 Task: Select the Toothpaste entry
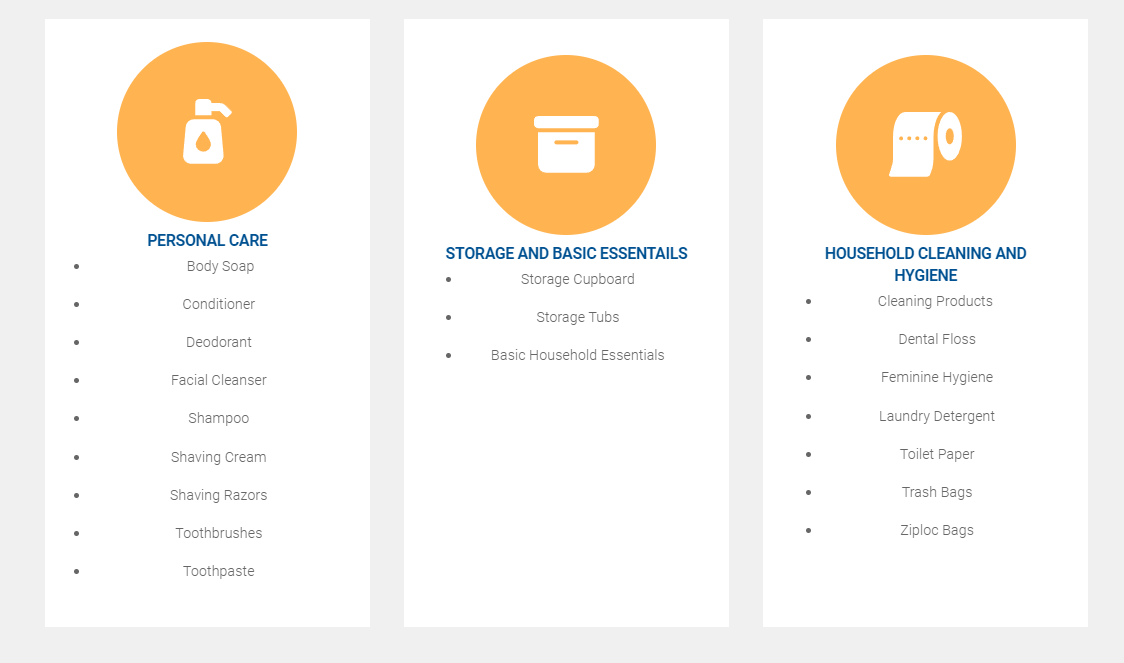coord(219,571)
